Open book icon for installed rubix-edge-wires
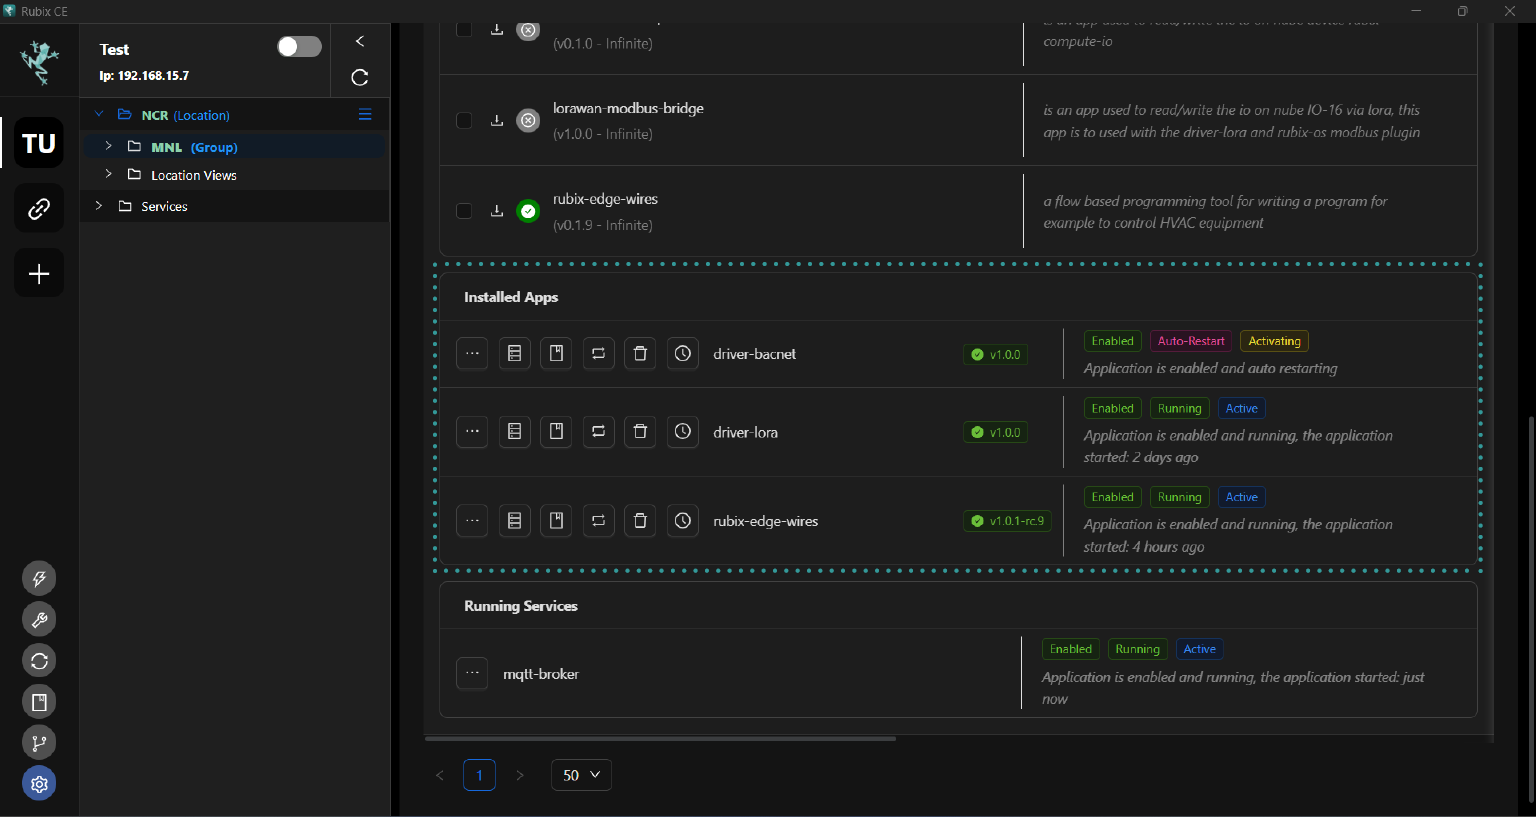Image resolution: width=1536 pixels, height=817 pixels. (557, 520)
